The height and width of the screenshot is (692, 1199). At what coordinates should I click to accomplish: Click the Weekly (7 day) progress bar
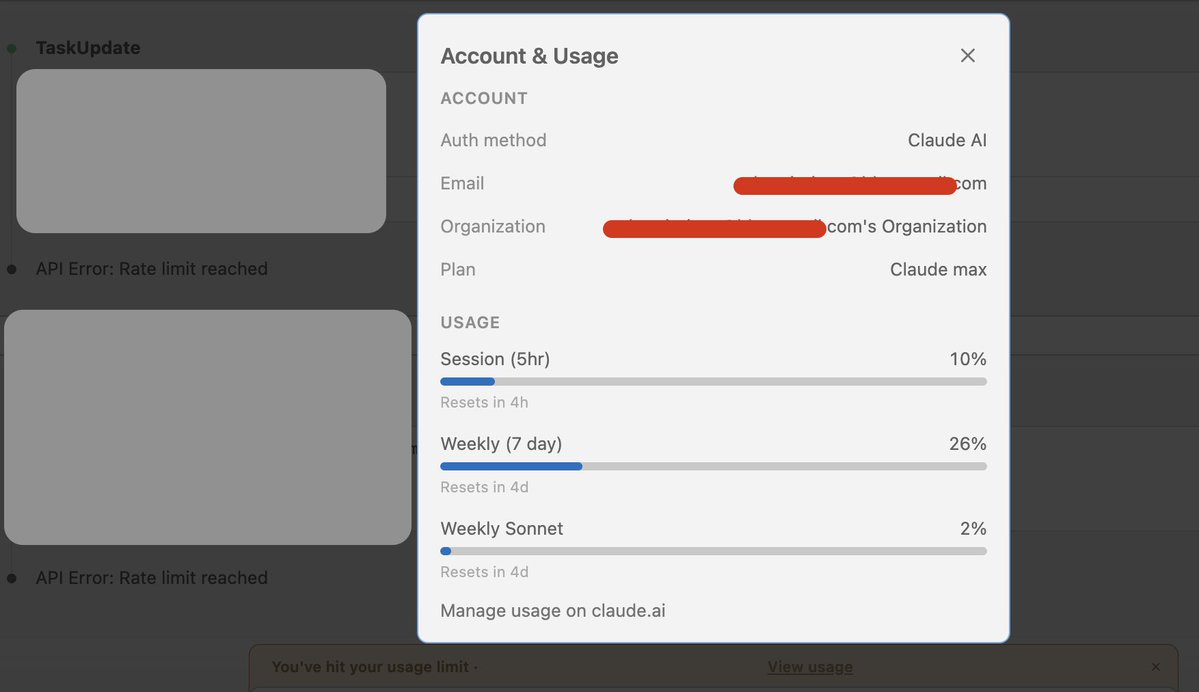coord(713,466)
